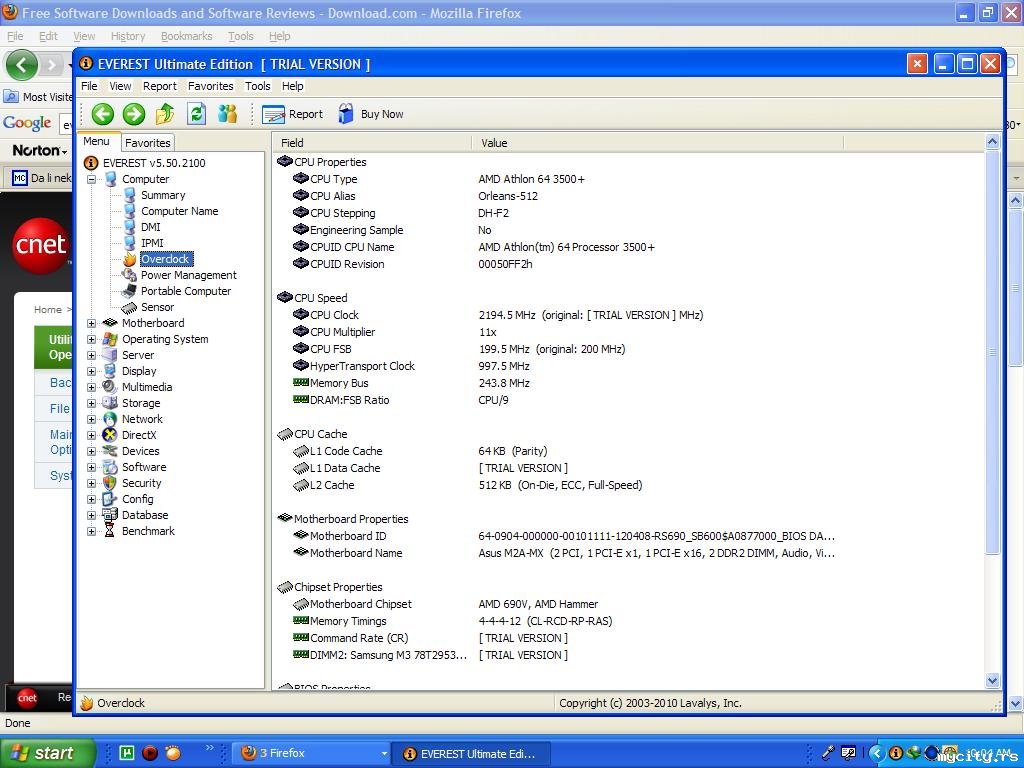Select Power Management in the Computer tree
Viewport: 1024px width, 768px height.
click(x=188, y=275)
